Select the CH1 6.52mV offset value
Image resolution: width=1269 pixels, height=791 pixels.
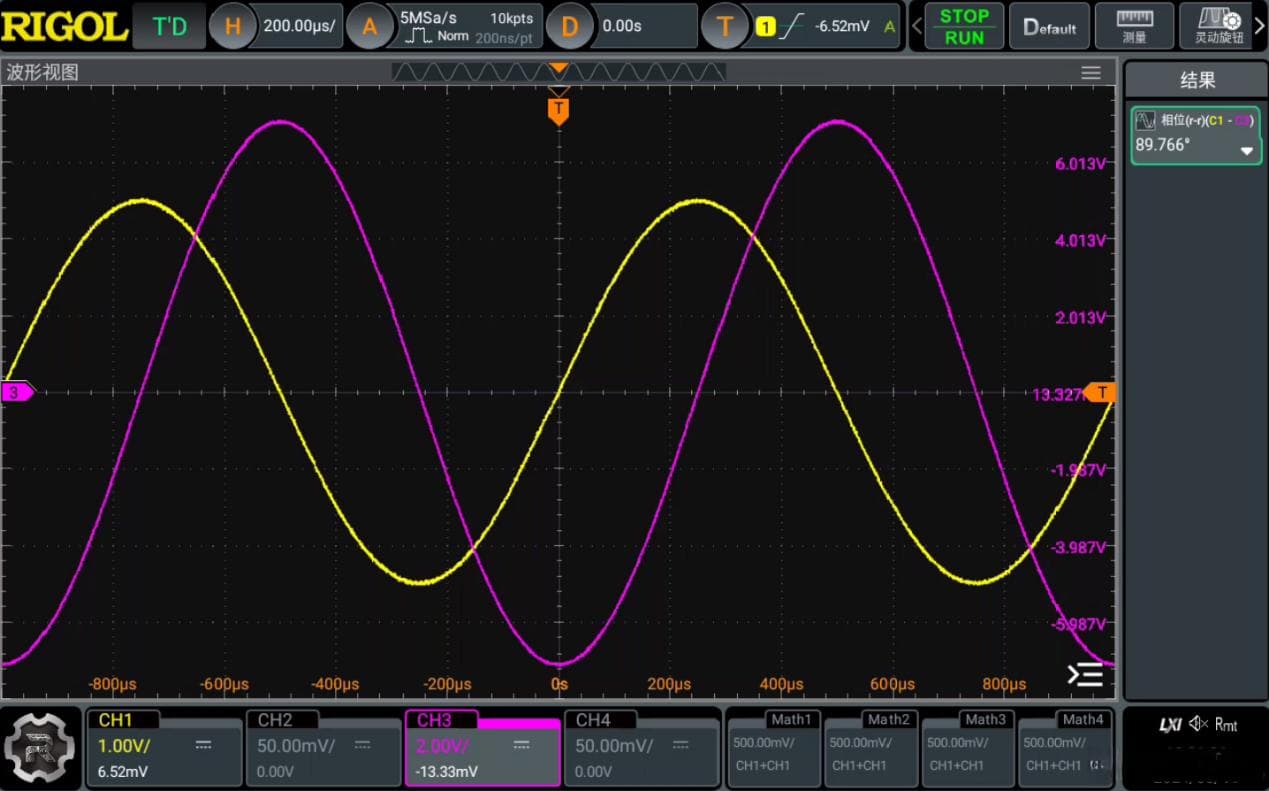(123, 772)
